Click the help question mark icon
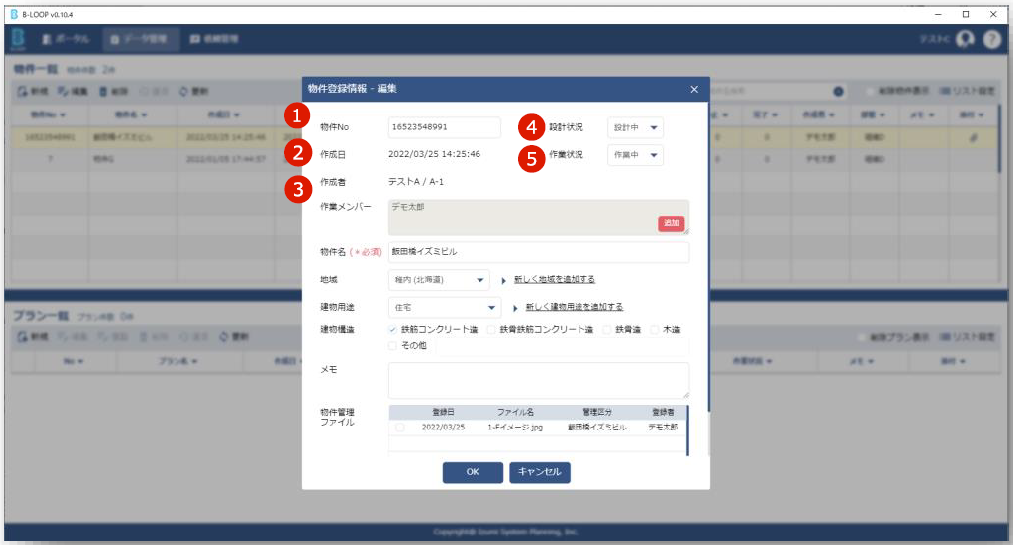1013x545 pixels. (991, 39)
